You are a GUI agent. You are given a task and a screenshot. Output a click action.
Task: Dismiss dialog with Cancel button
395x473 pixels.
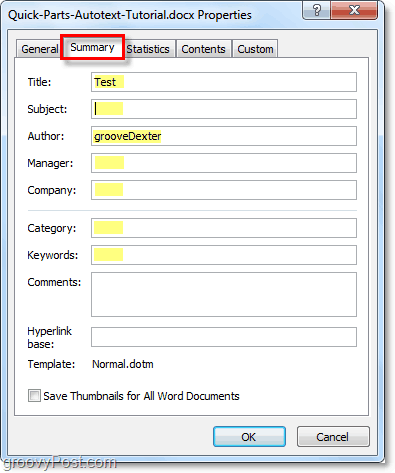pyautogui.click(x=333, y=437)
